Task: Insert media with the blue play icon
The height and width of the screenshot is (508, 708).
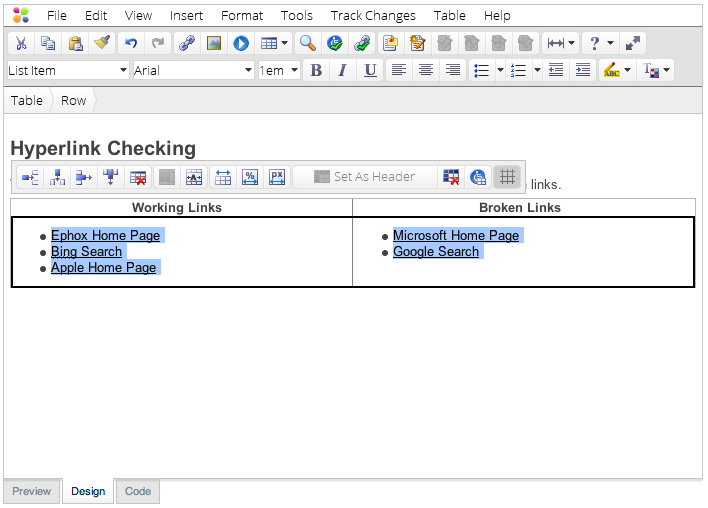Action: point(241,43)
